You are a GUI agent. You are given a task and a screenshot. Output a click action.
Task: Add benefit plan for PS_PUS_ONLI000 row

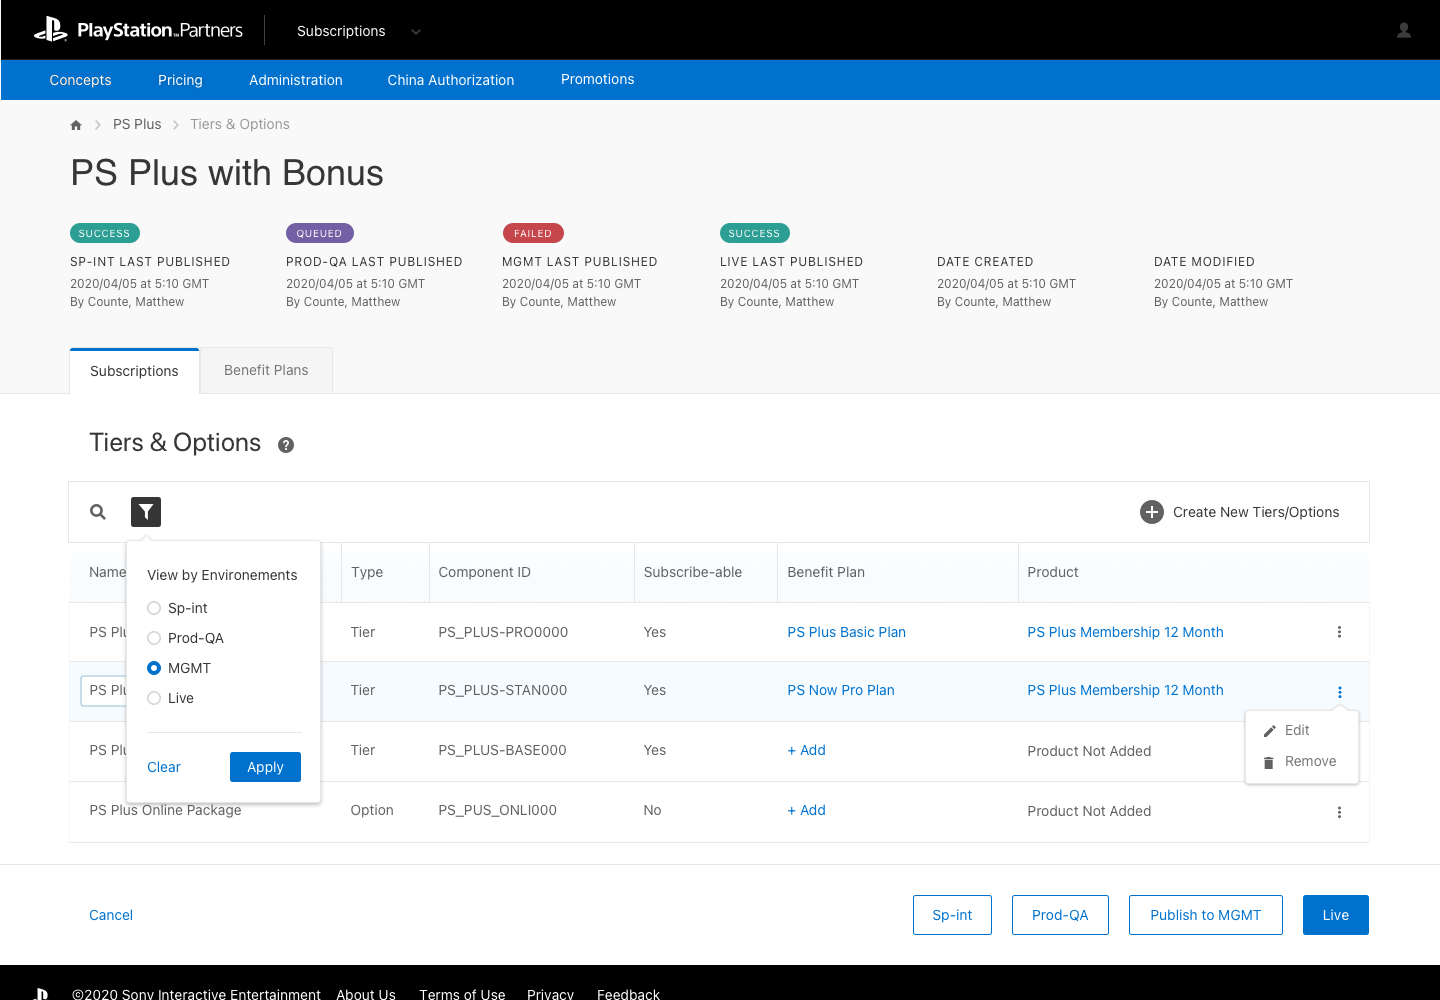[807, 810]
